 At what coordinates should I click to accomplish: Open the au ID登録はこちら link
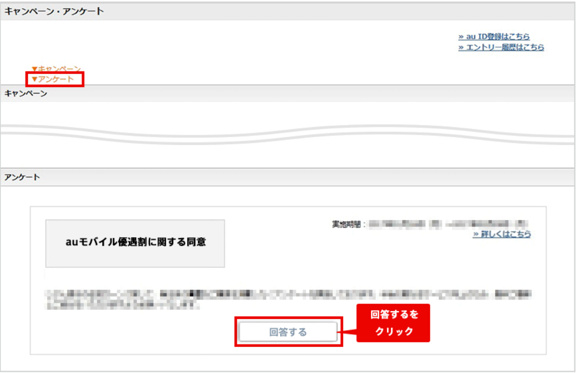(x=494, y=36)
